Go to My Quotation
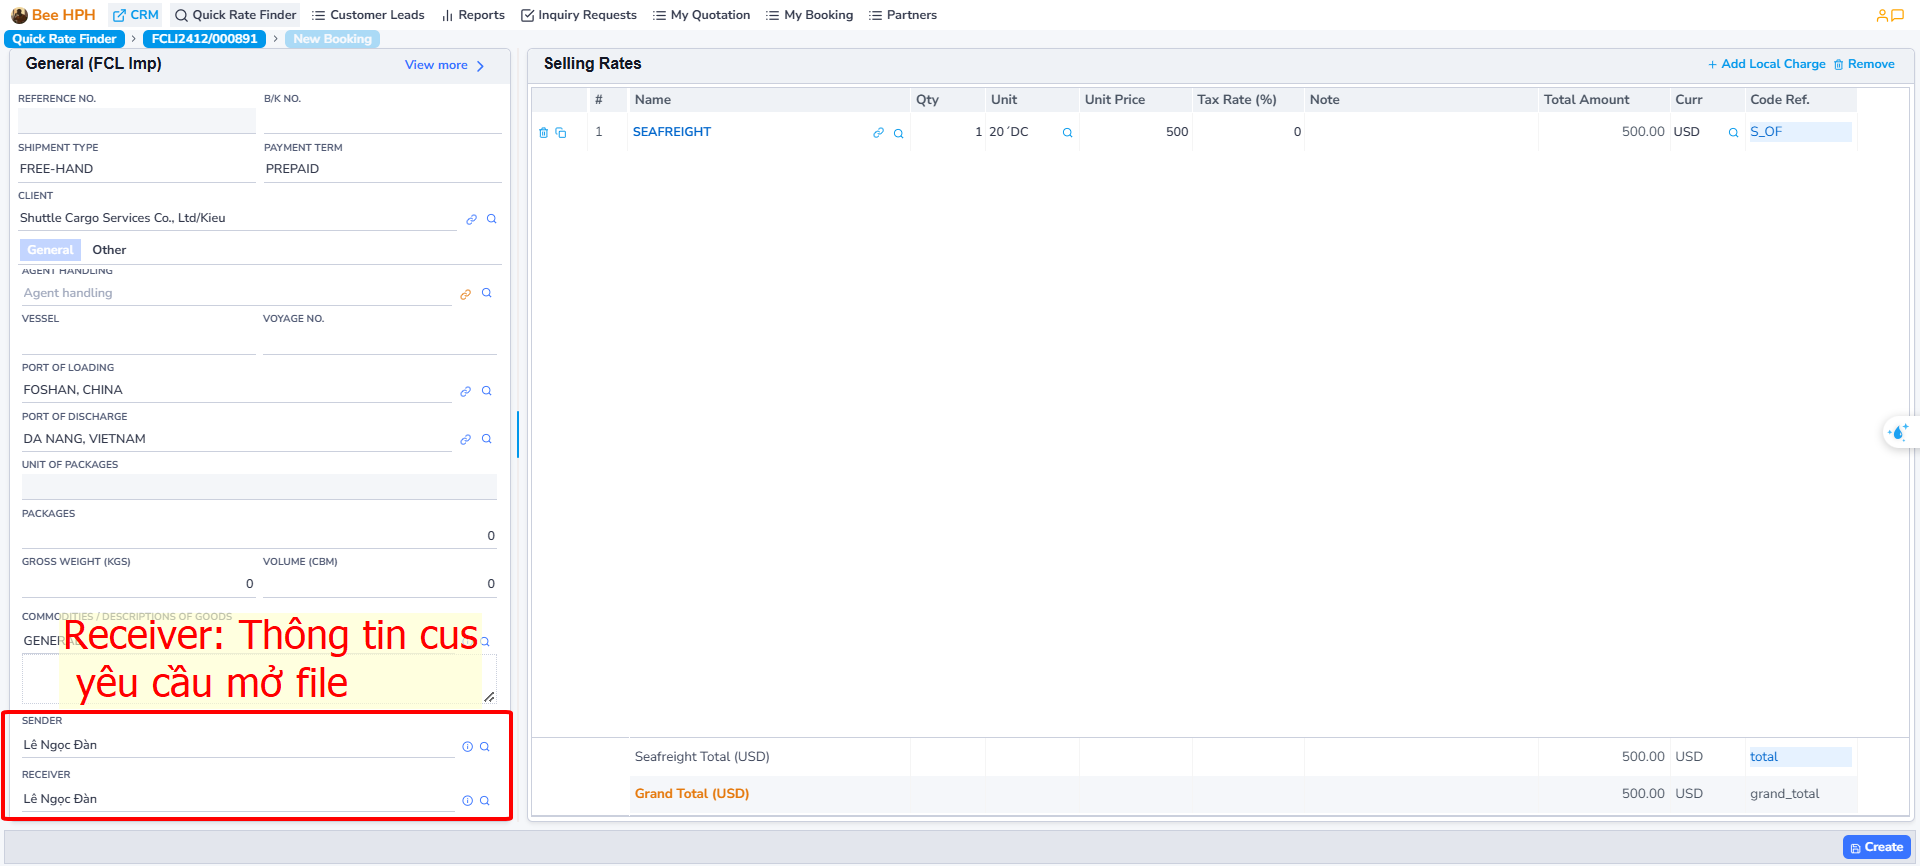Screen dimensions: 1920x866 [x=701, y=15]
